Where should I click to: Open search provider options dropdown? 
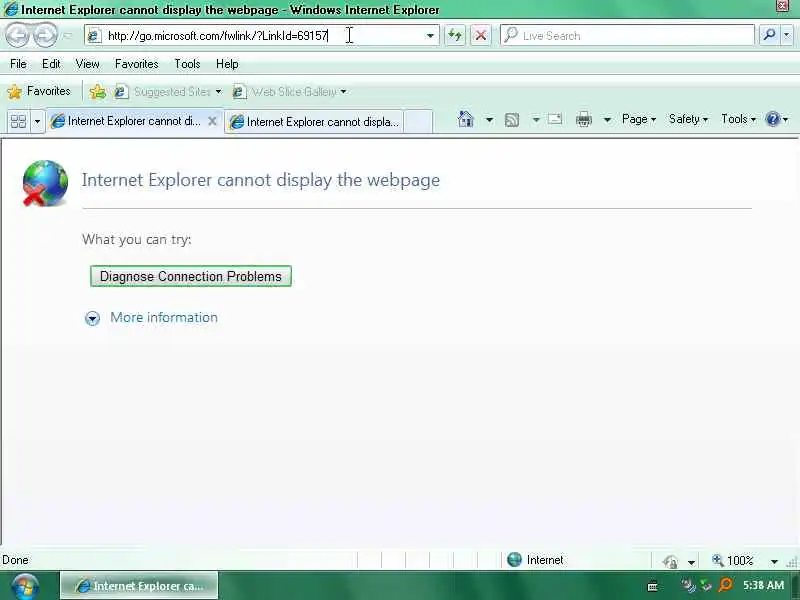coord(787,35)
